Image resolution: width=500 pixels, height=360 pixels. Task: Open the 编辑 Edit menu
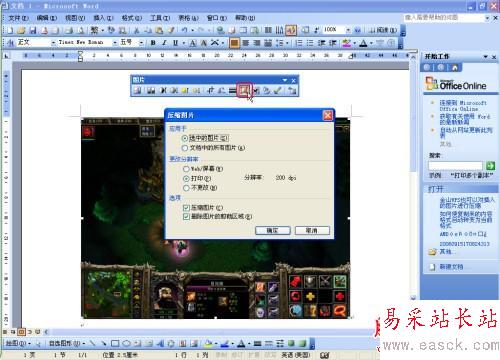pos(47,18)
